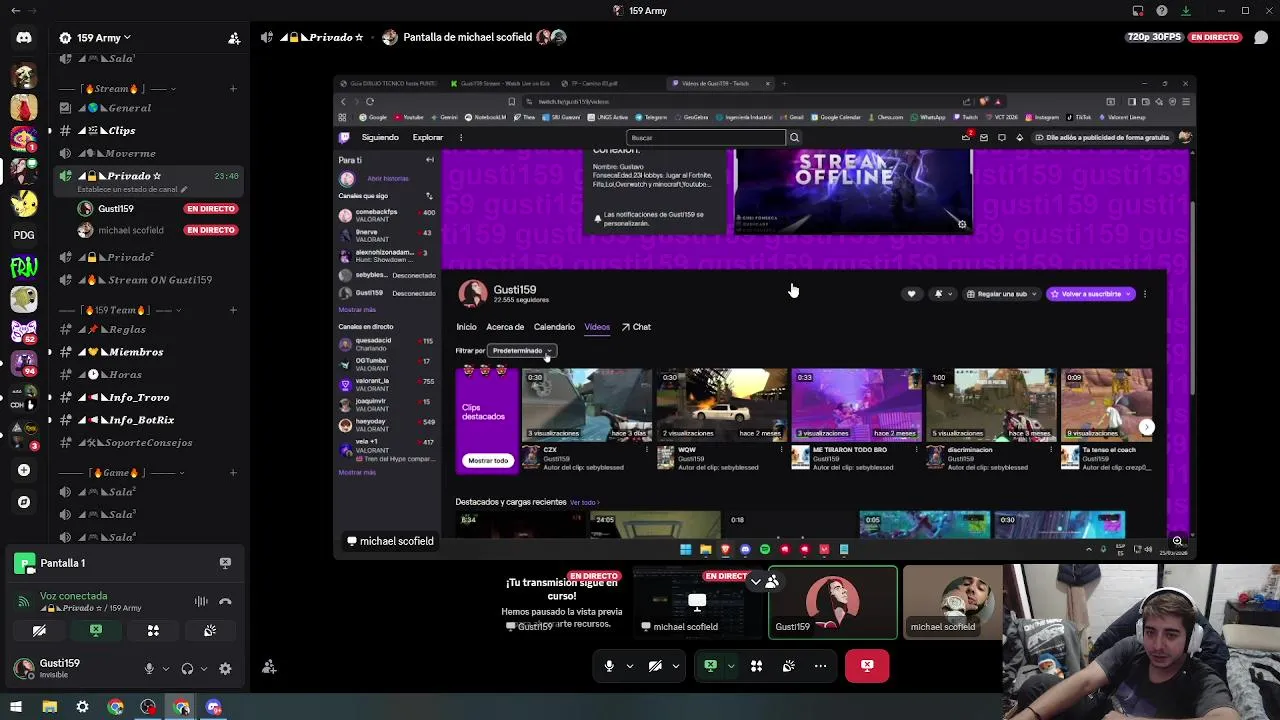Open Discord from Windows taskbar
The image size is (1280, 720).
coord(214,707)
